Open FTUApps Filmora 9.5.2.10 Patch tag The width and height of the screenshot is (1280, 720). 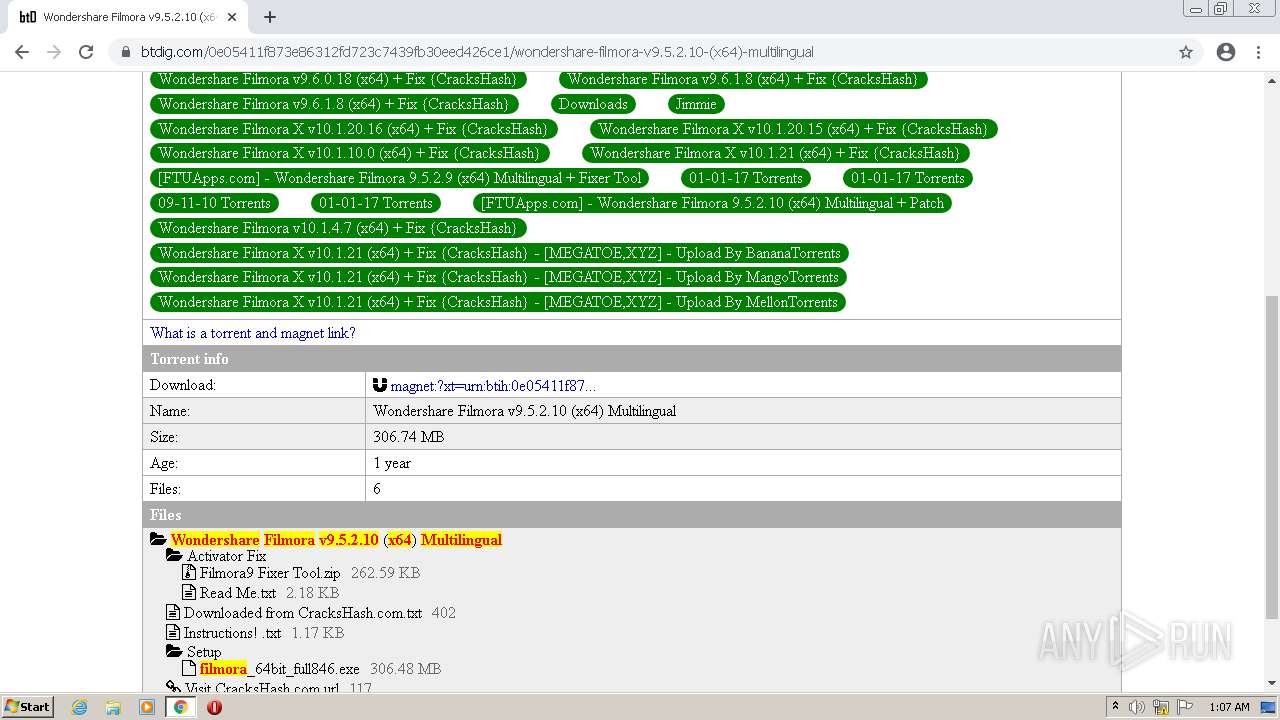click(712, 203)
